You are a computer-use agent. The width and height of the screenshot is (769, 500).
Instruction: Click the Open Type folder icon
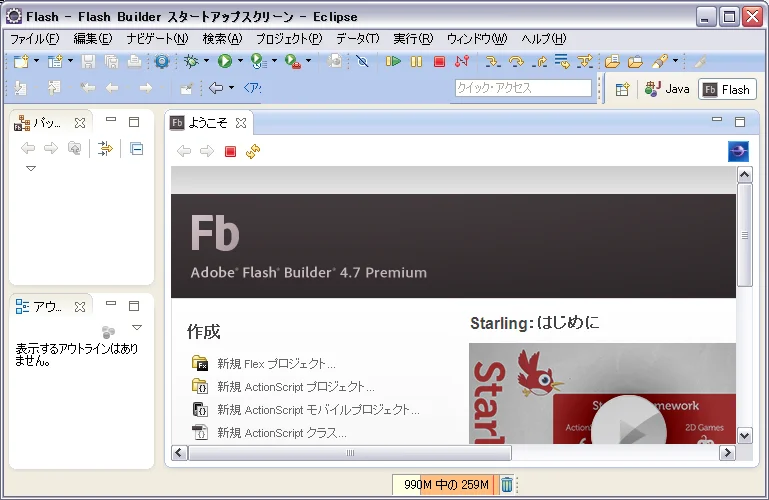pos(612,61)
